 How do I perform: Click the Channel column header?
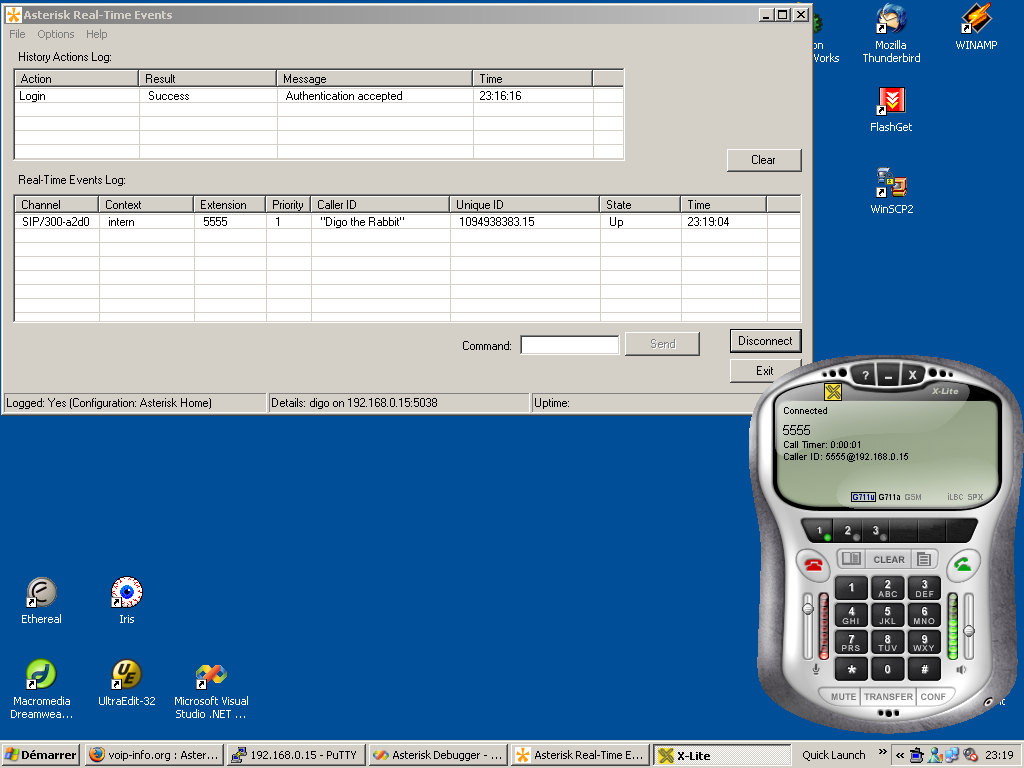[56, 204]
